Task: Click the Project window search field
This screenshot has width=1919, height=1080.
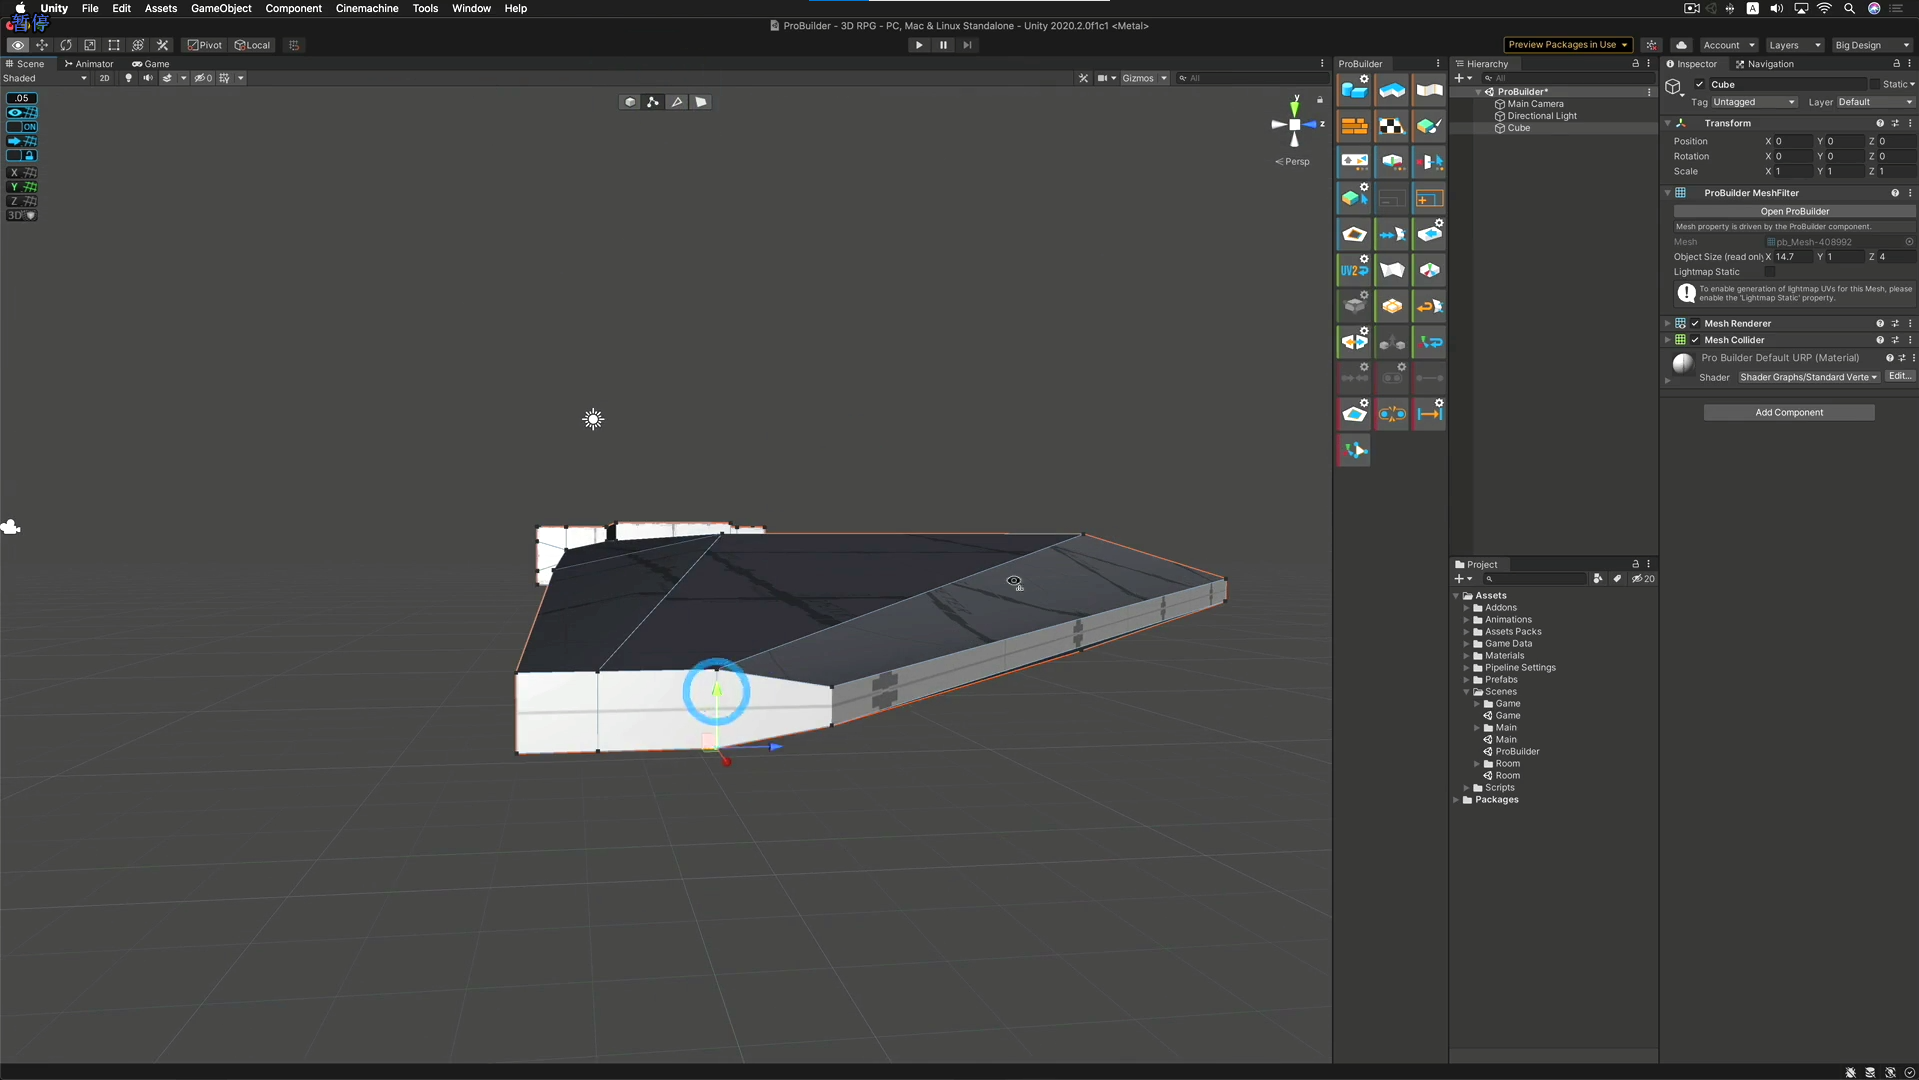Action: [x=1535, y=579]
